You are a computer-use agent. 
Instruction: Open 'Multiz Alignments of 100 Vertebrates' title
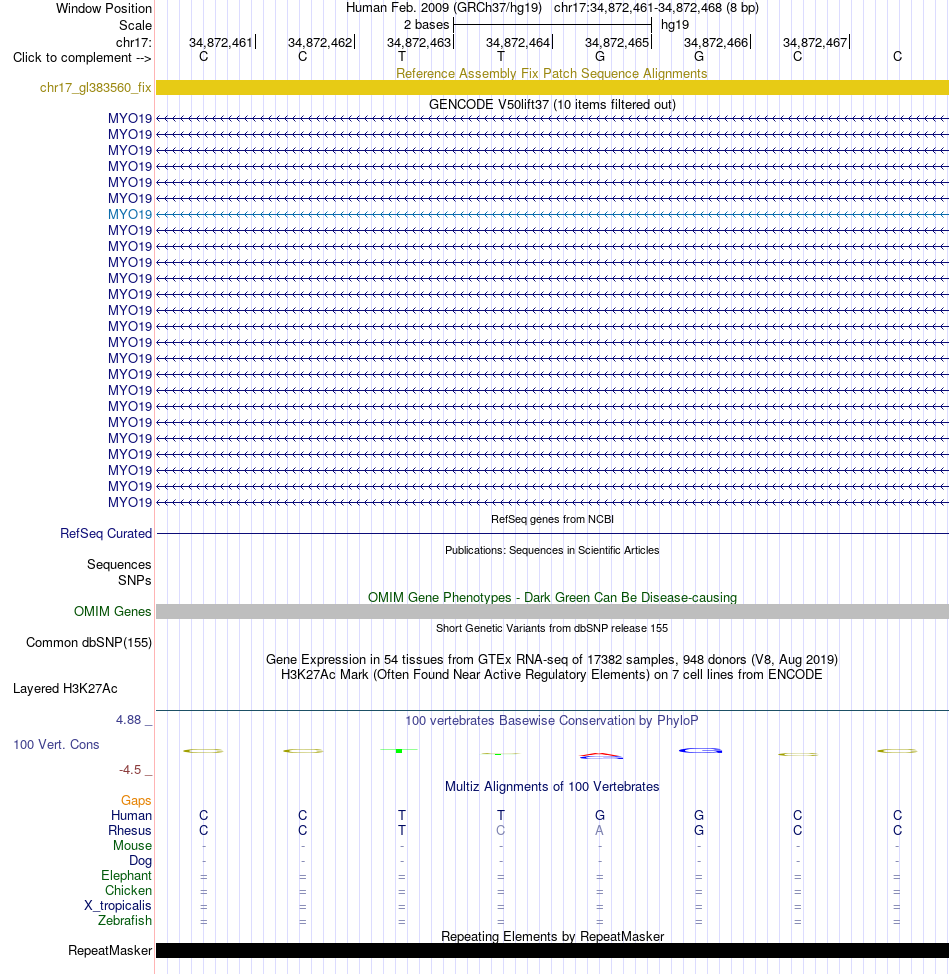click(x=552, y=786)
